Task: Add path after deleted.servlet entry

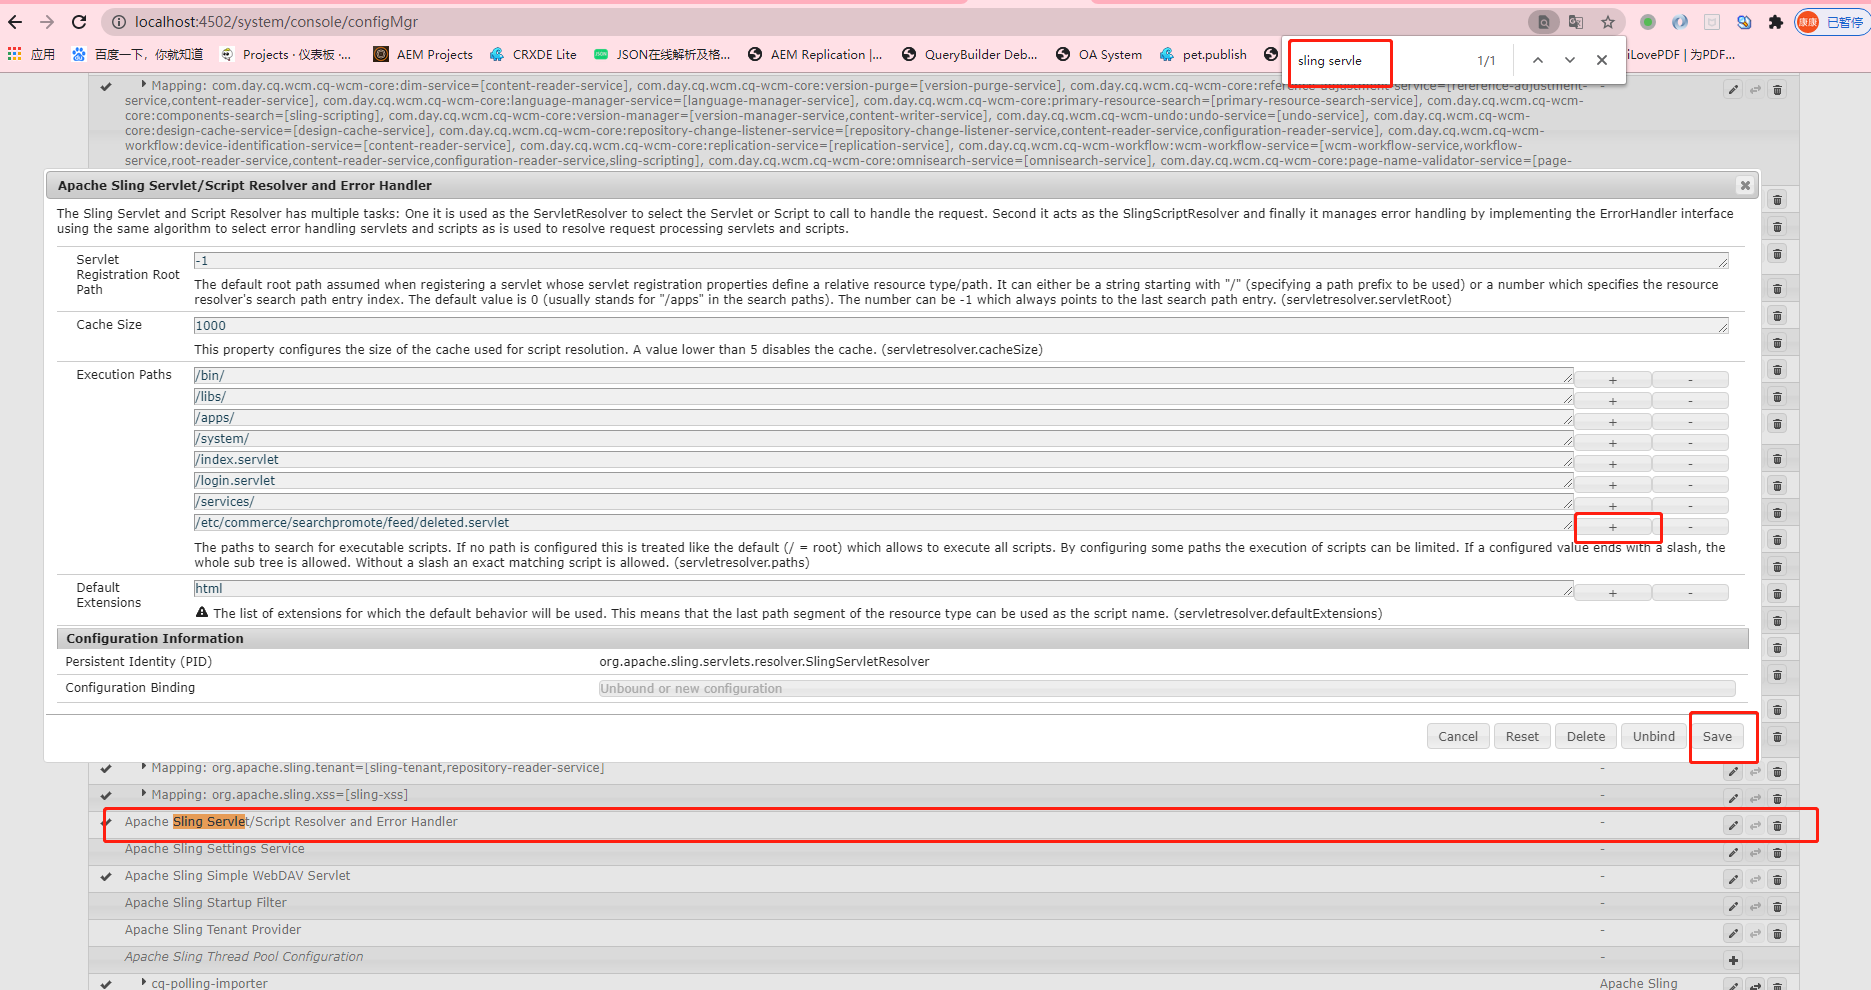Action: 1613,527
